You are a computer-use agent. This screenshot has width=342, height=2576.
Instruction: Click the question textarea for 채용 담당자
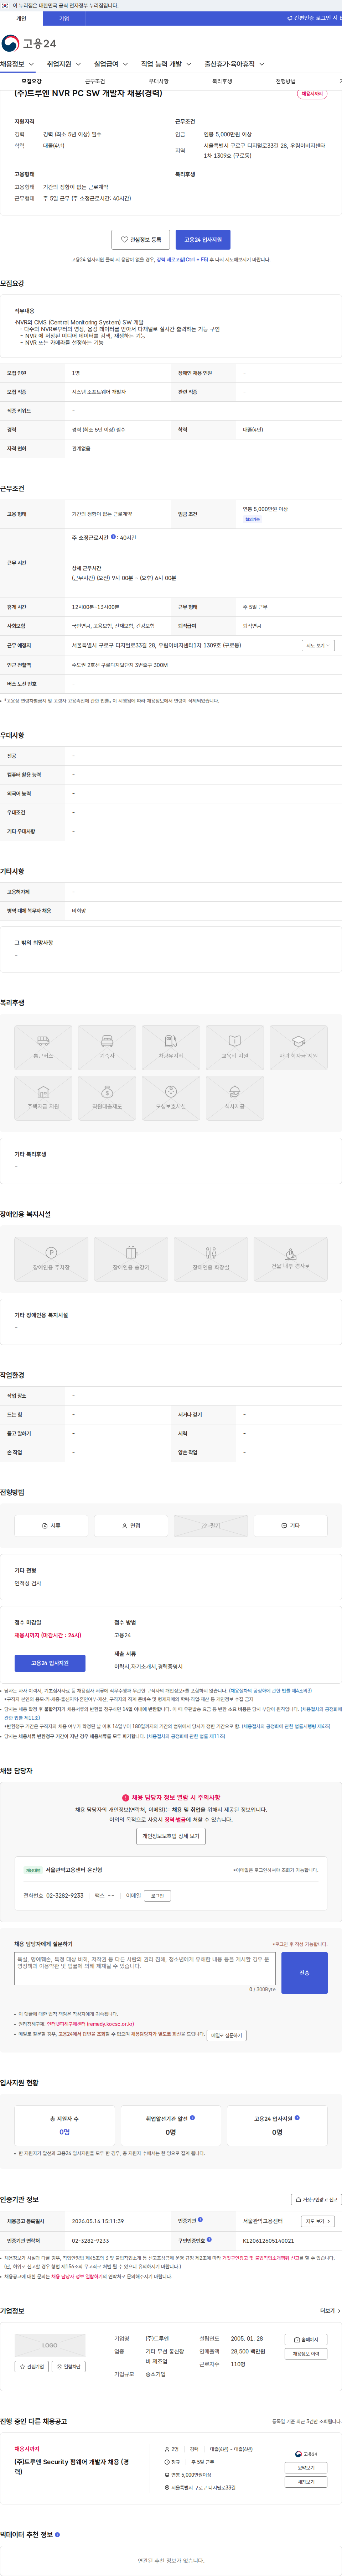[145, 1969]
